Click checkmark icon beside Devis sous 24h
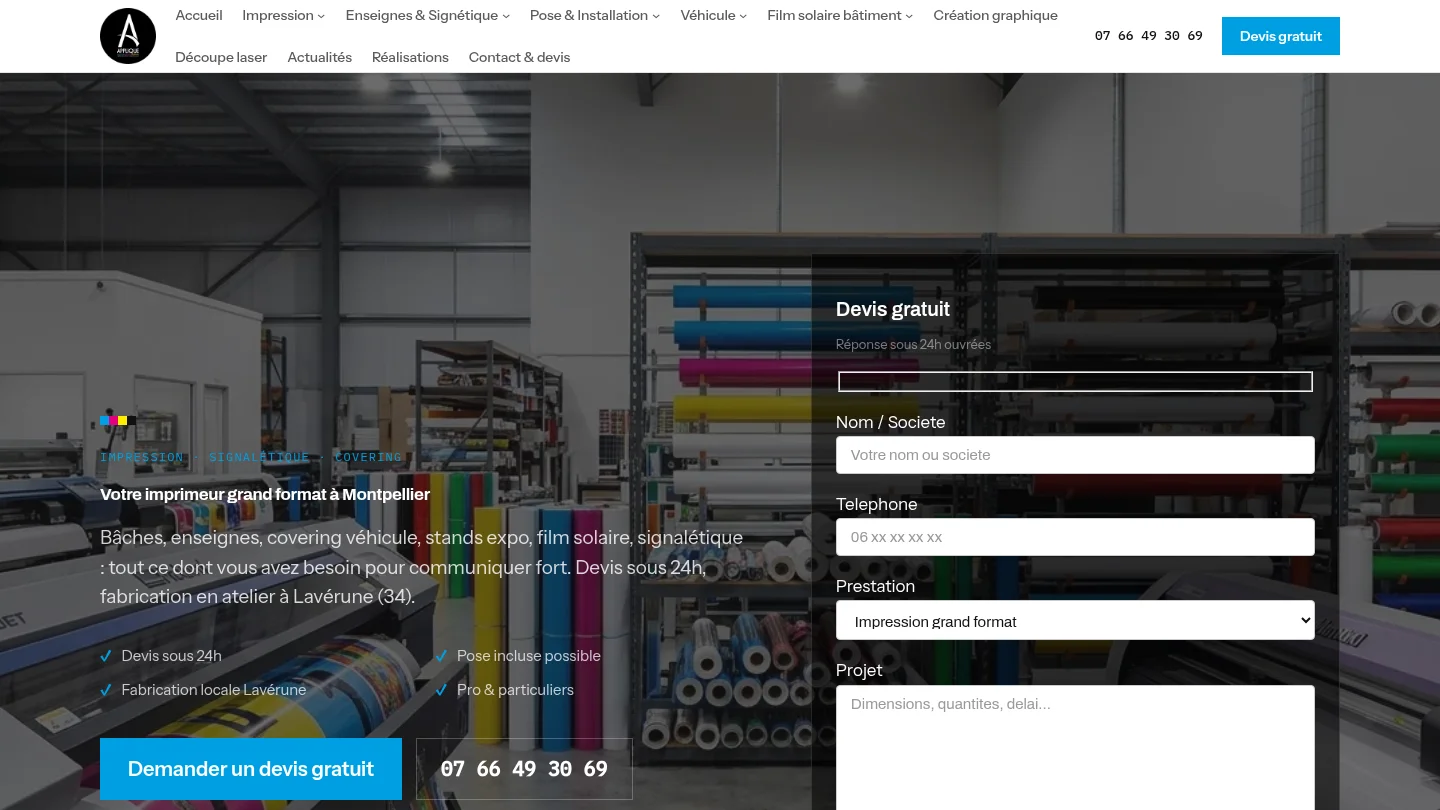Screen dimensions: 1440x810 click(x=106, y=656)
